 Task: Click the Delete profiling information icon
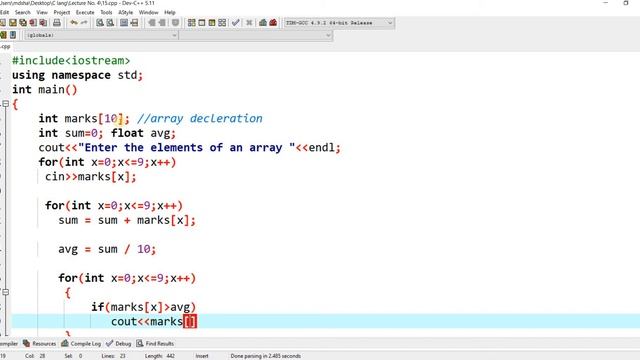(x=273, y=23)
